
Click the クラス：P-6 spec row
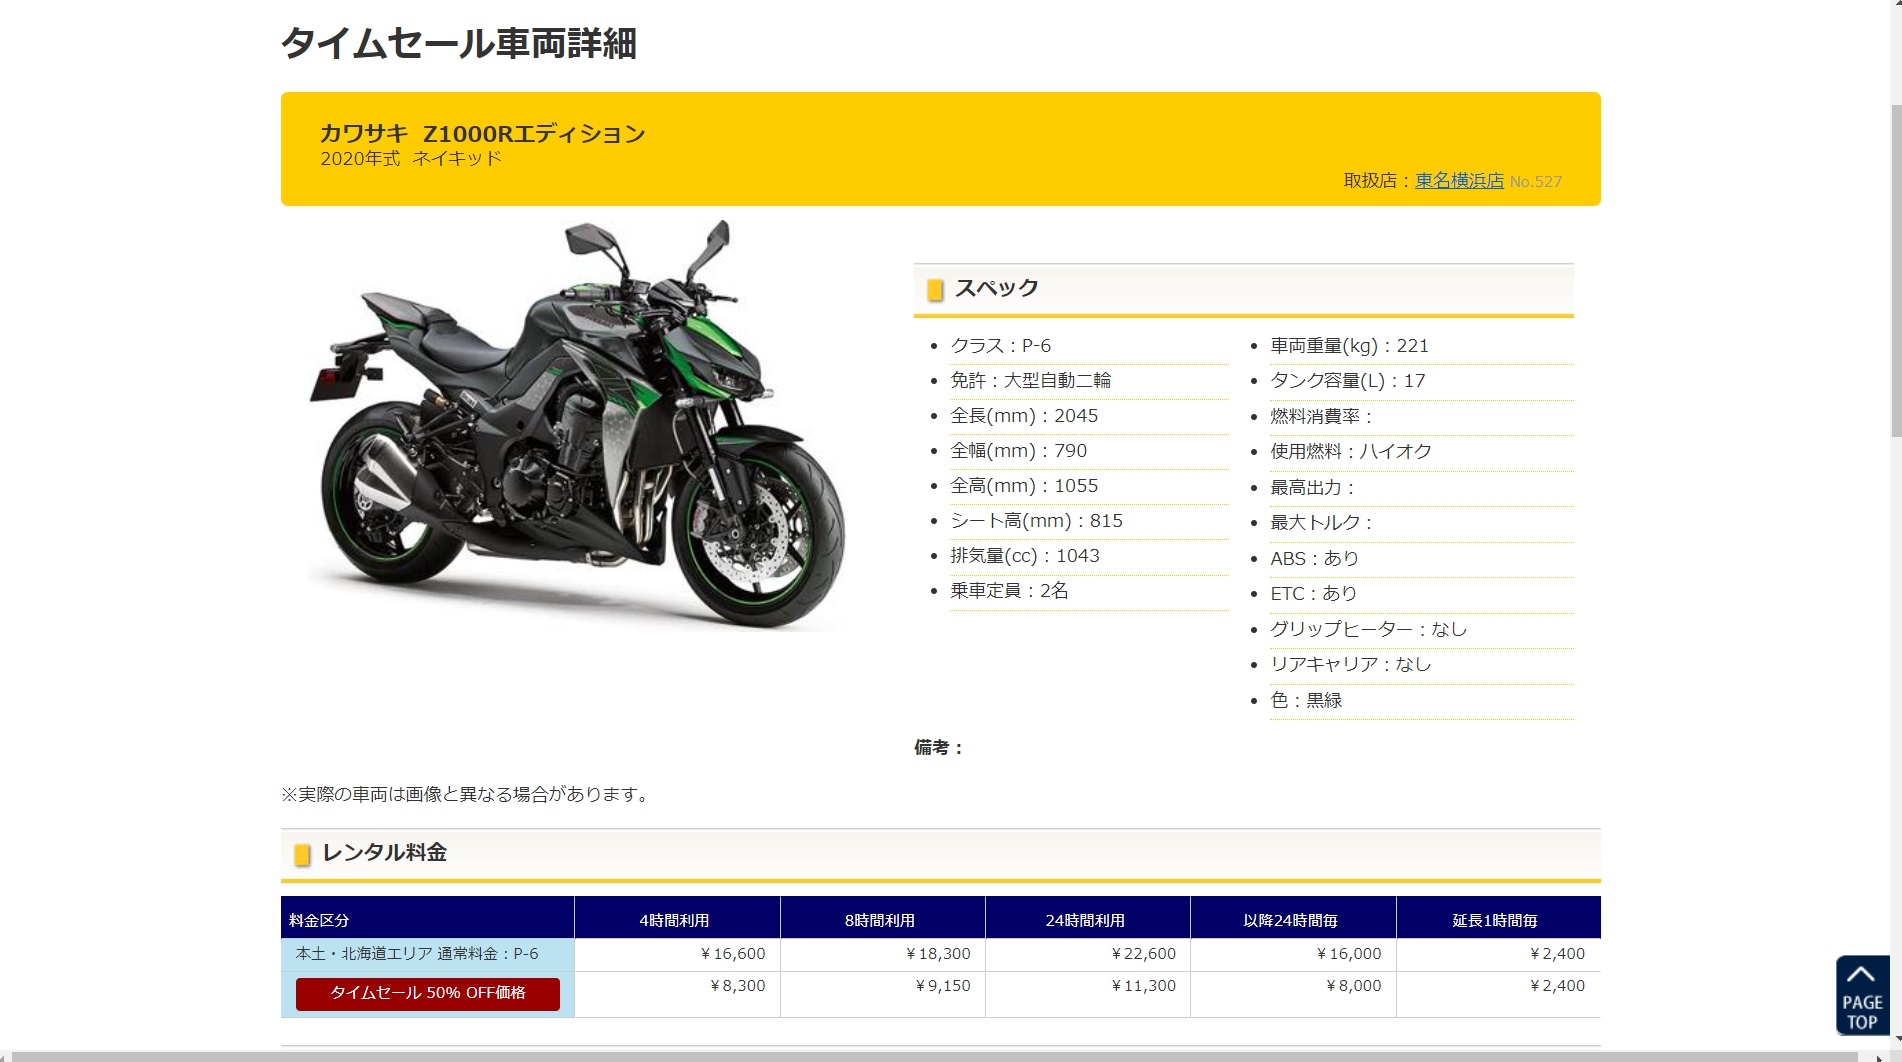point(1089,346)
